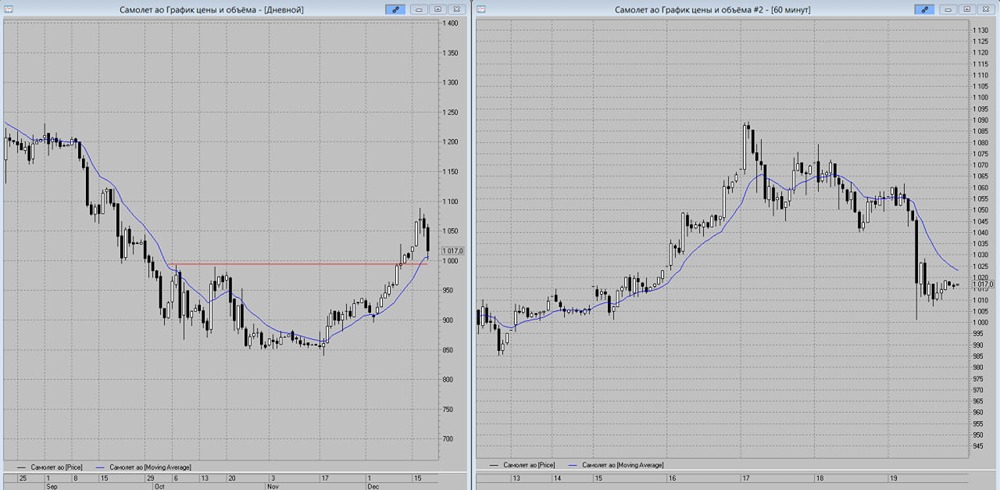
Task: Click the title 'Самолет ао График цены и объёма #2 - [60 минут]'
Action: point(712,10)
